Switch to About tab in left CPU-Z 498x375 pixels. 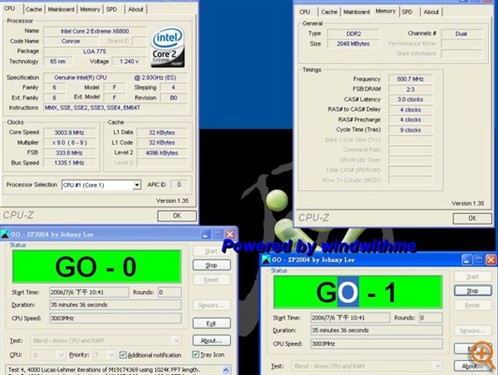(x=136, y=9)
